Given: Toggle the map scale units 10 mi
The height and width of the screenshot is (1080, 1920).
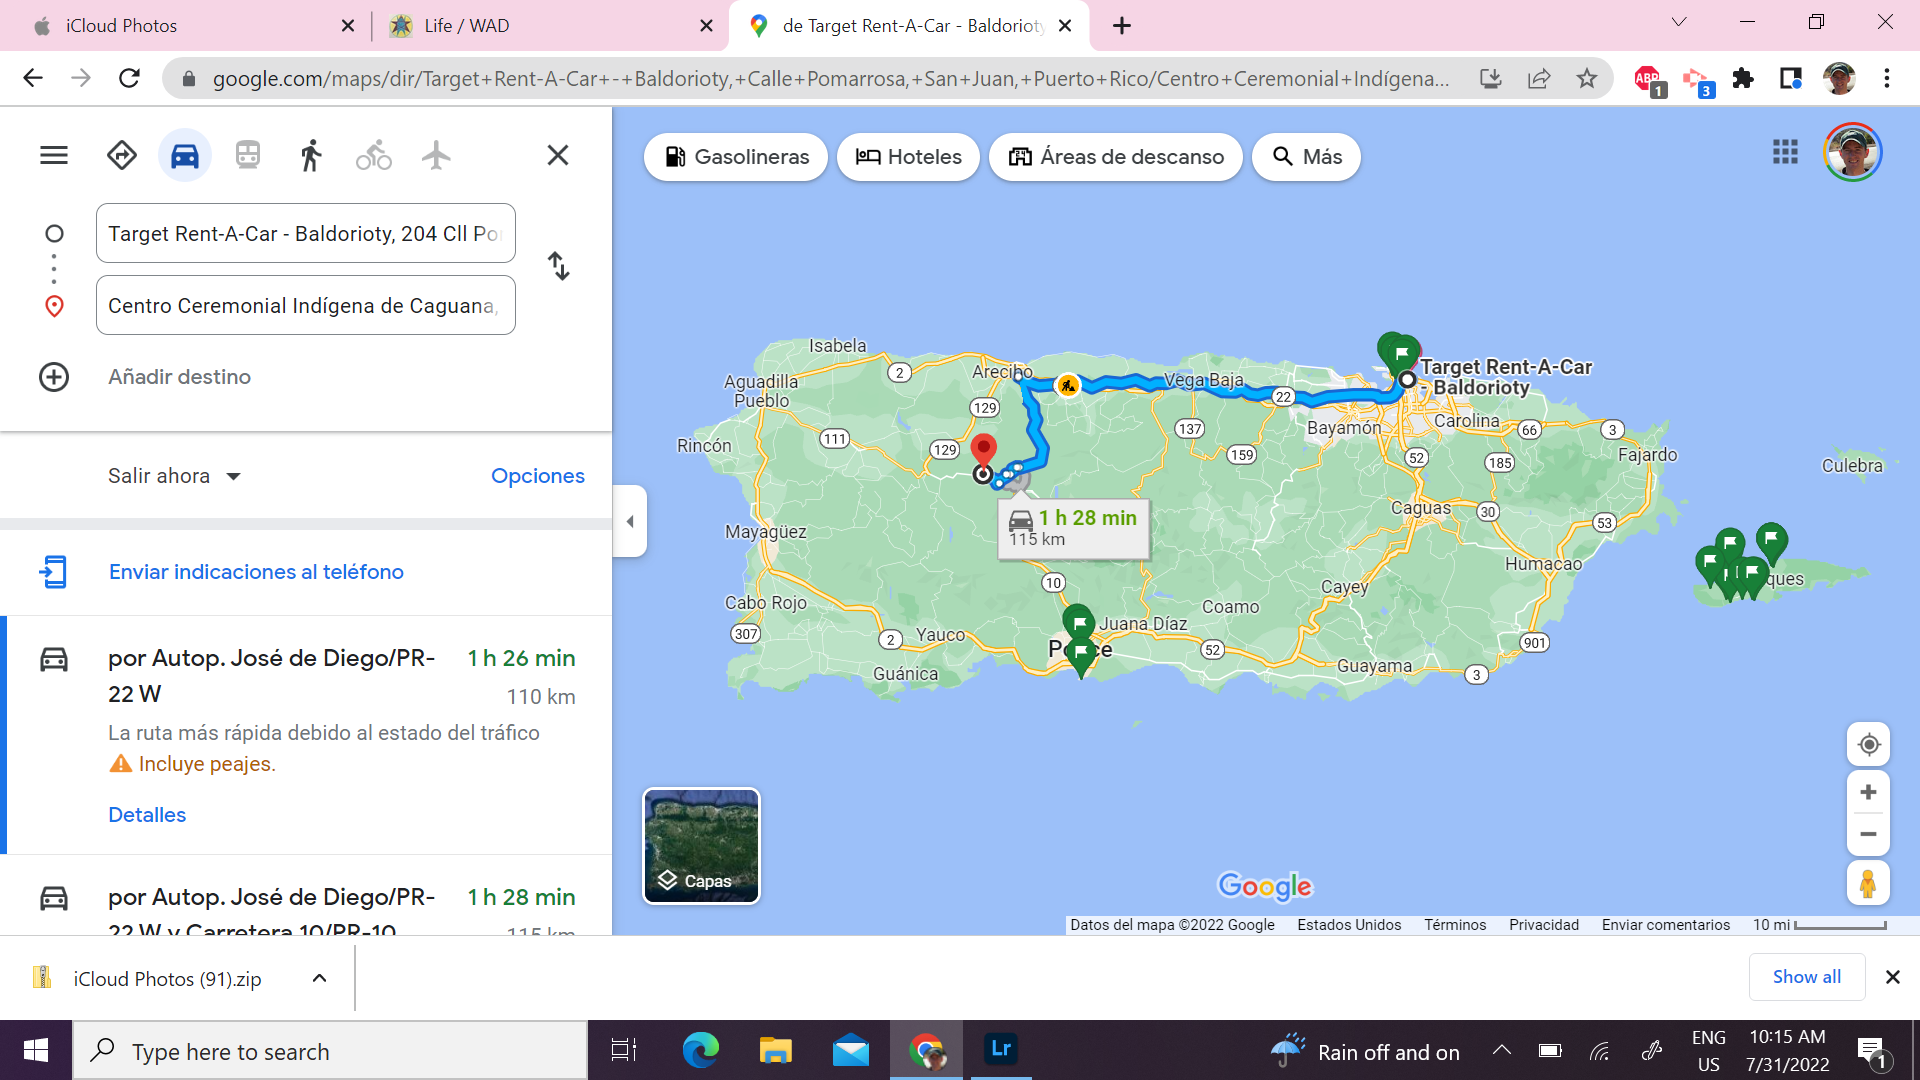Looking at the screenshot, I should coord(1819,925).
